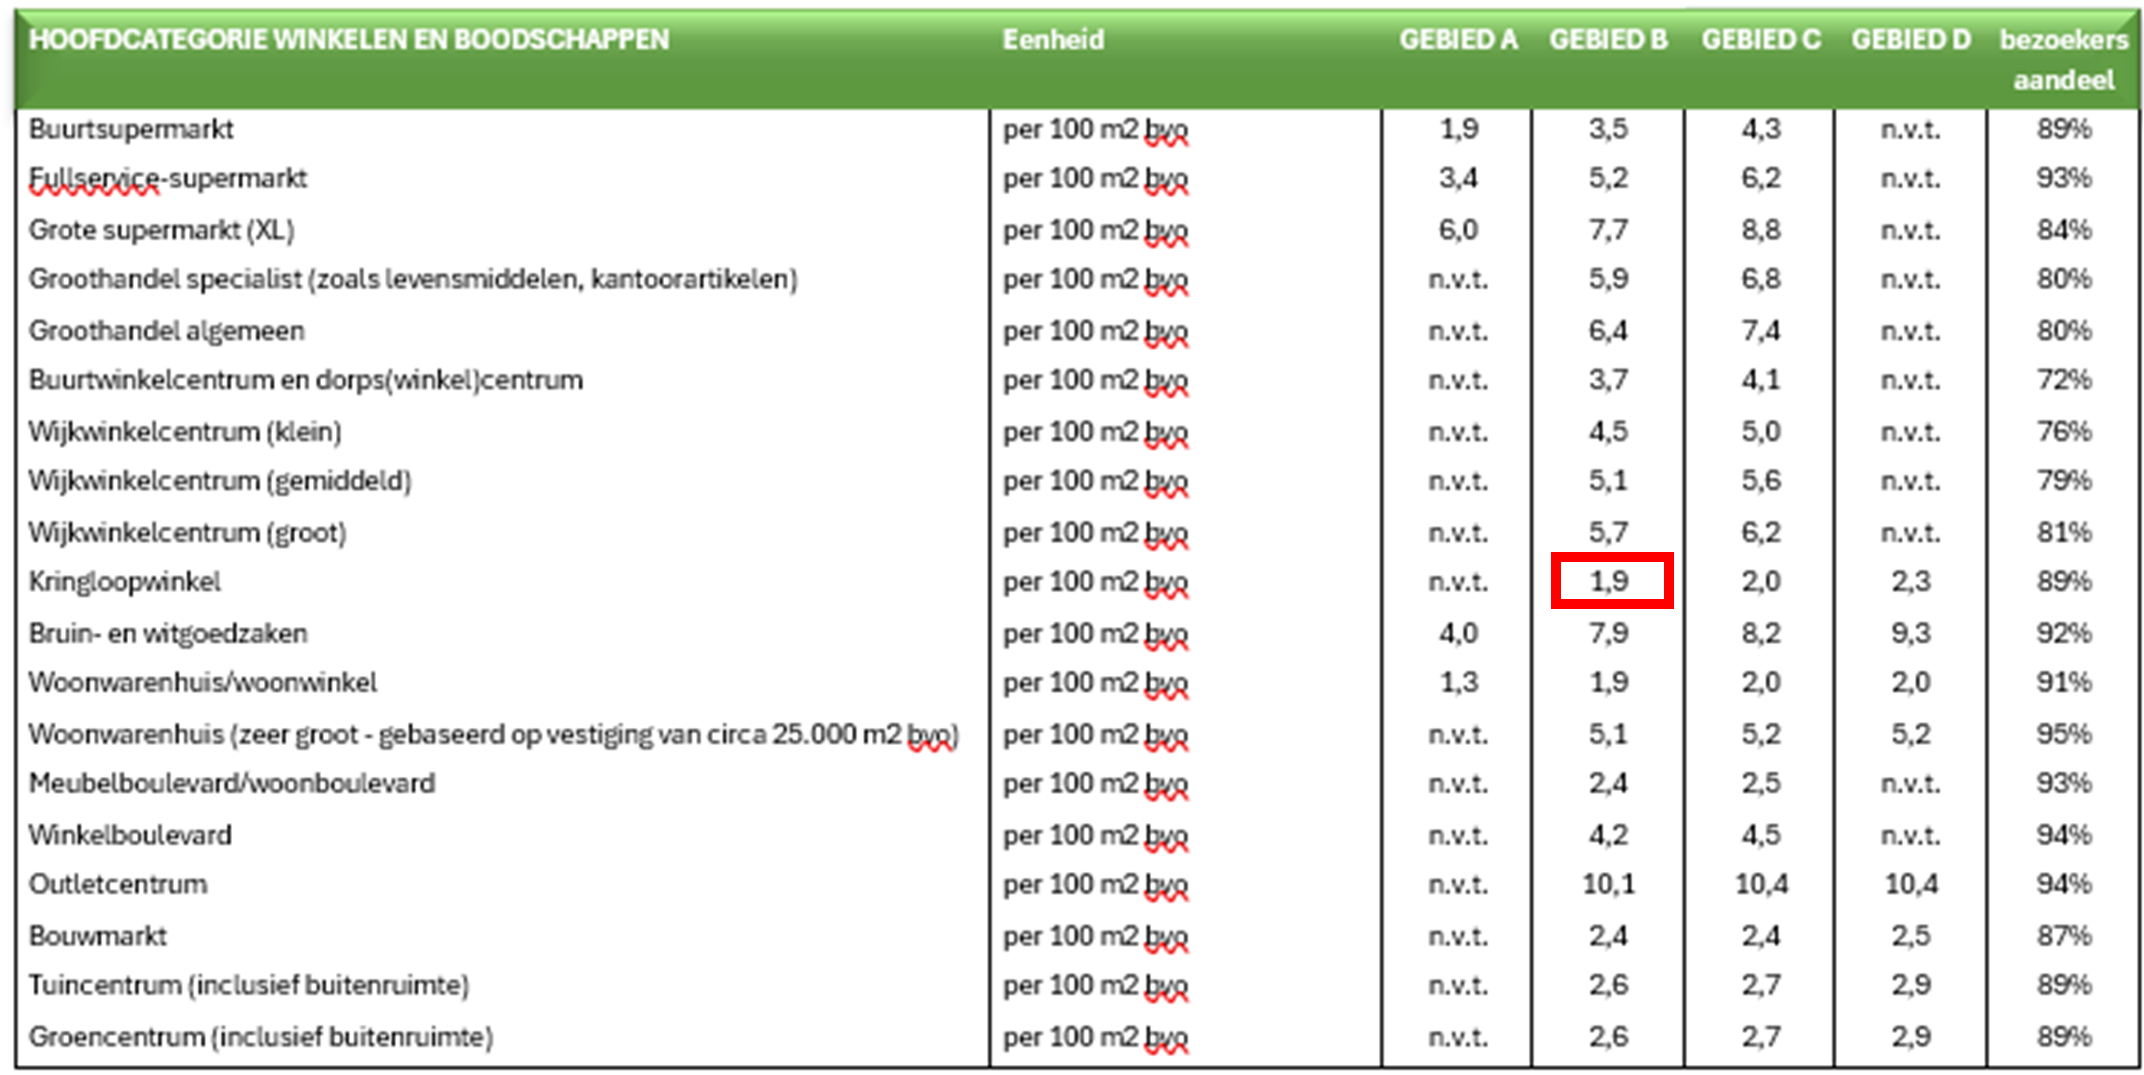Select the Bouwmarkt row label
Image resolution: width=2144 pixels, height=1075 pixels.
(x=98, y=936)
